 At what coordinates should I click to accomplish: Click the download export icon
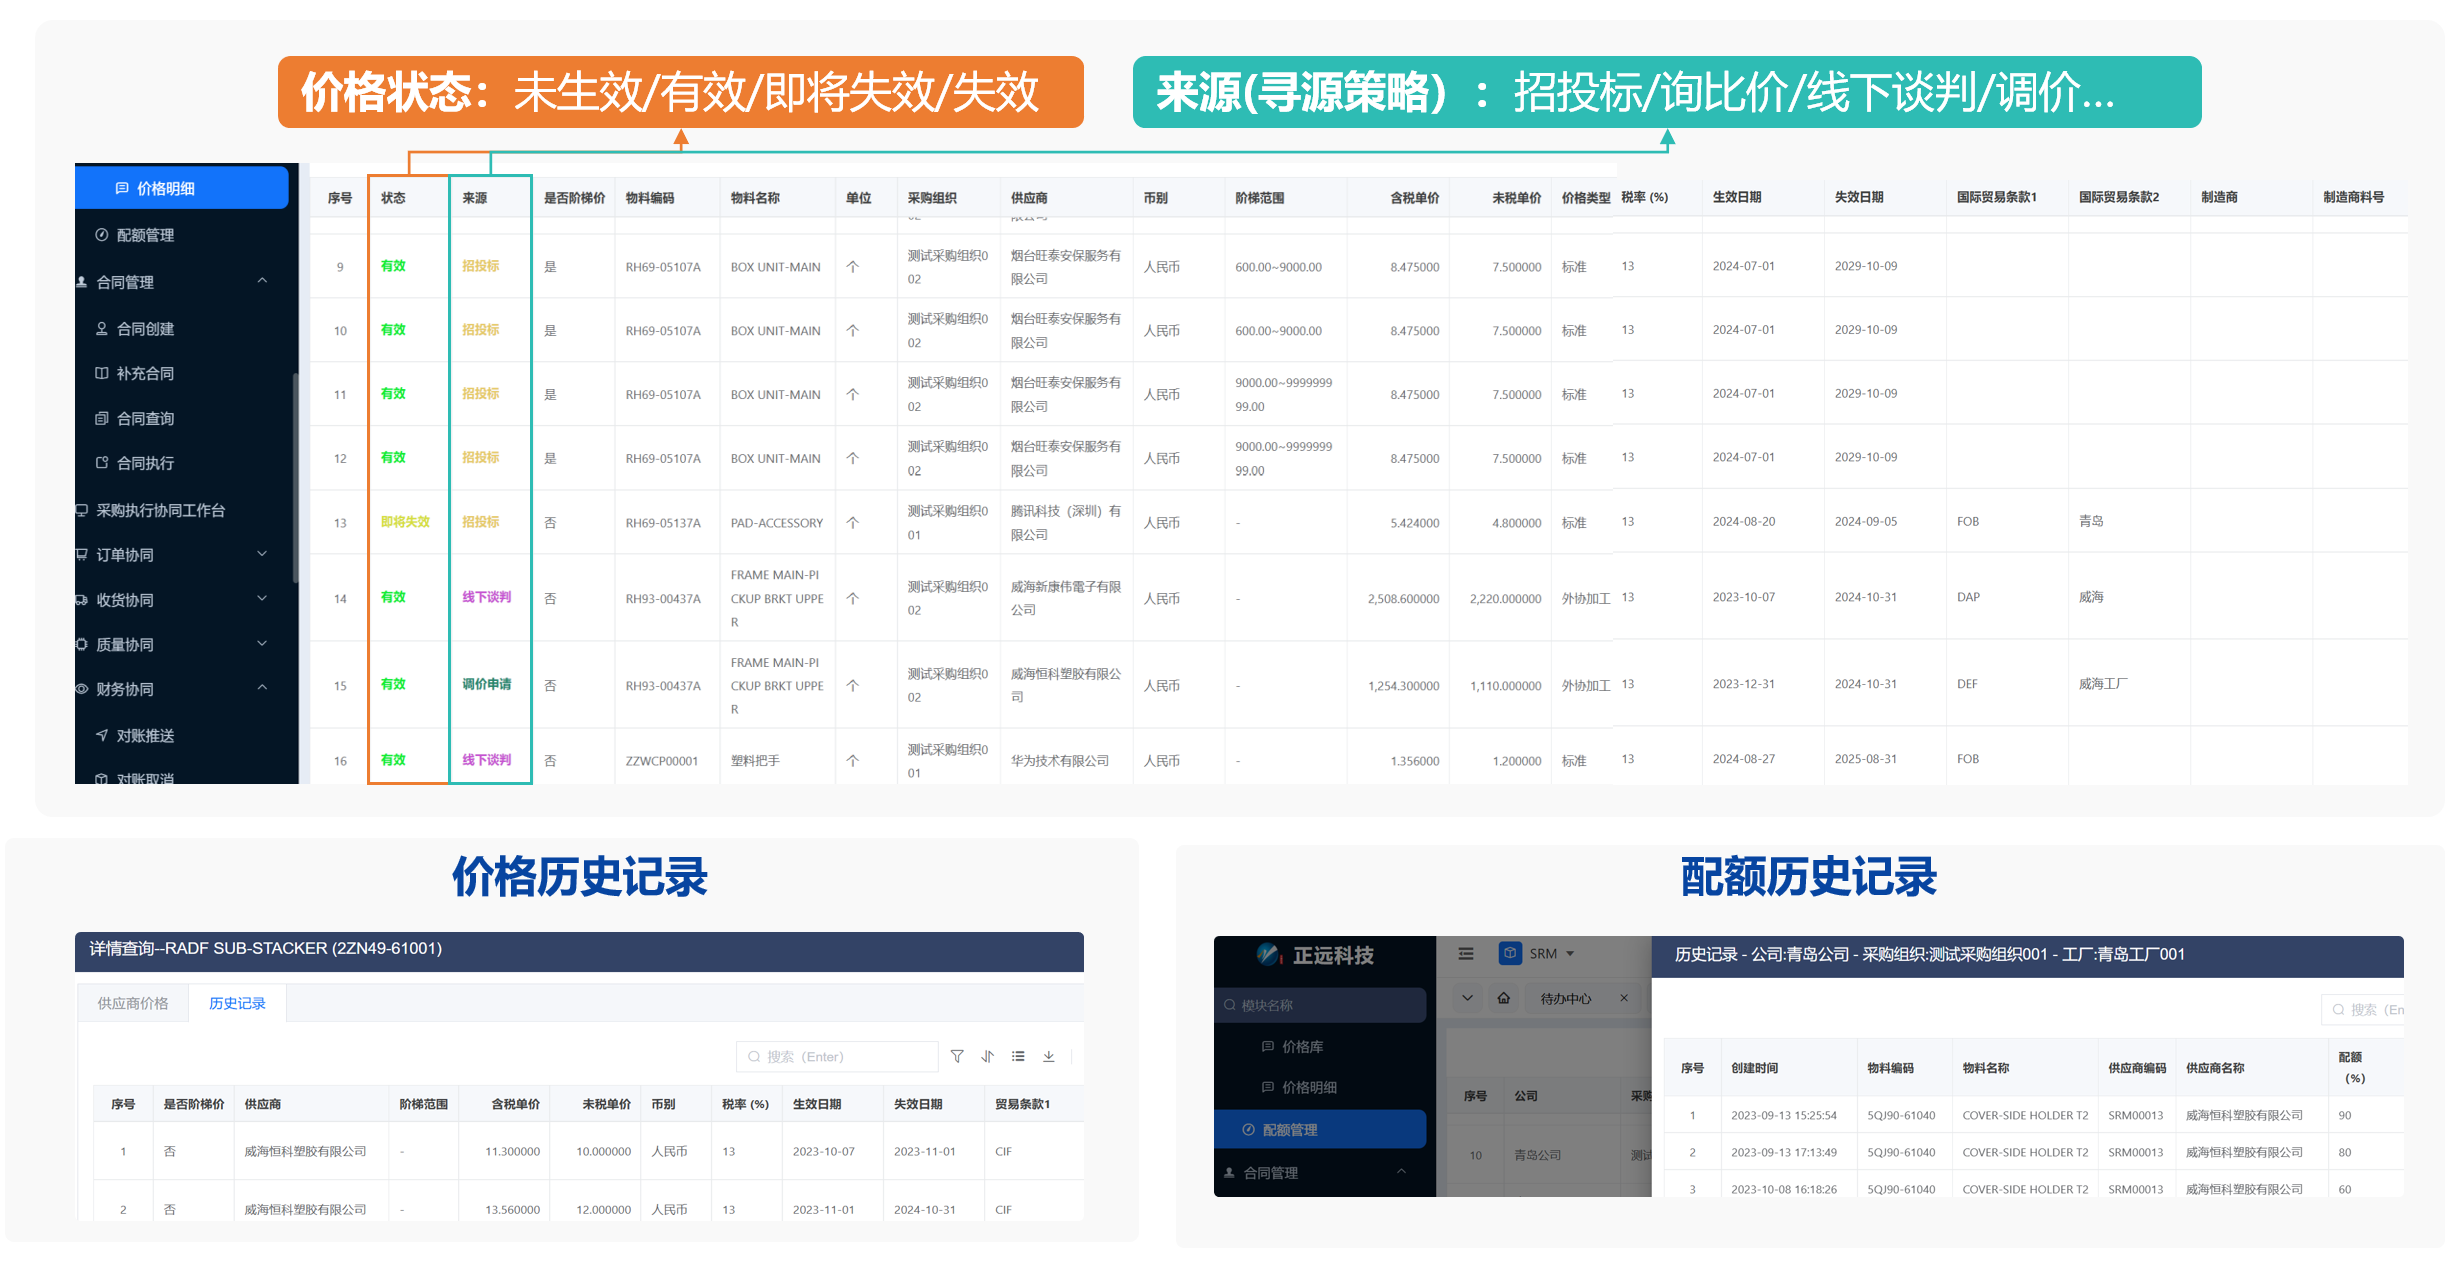tap(1049, 1056)
